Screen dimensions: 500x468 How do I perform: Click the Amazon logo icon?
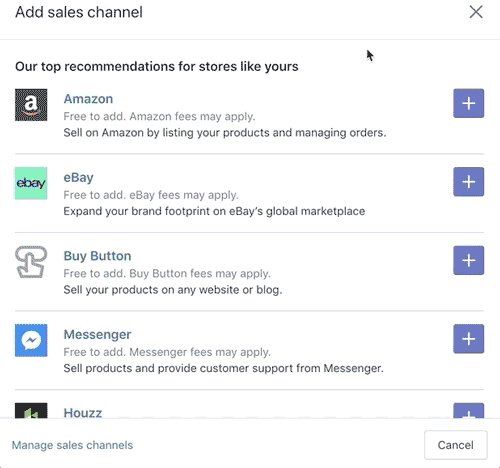coord(31,105)
